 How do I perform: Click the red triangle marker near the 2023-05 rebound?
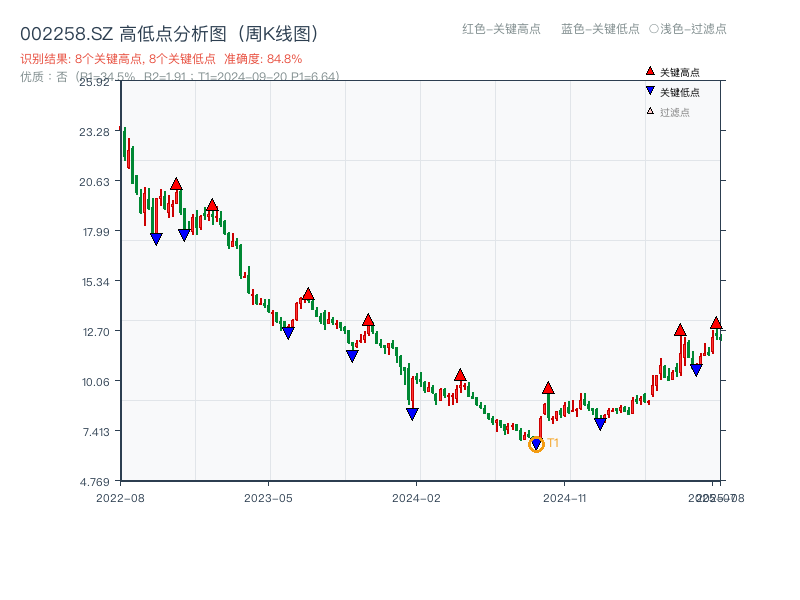pyautogui.click(x=307, y=293)
